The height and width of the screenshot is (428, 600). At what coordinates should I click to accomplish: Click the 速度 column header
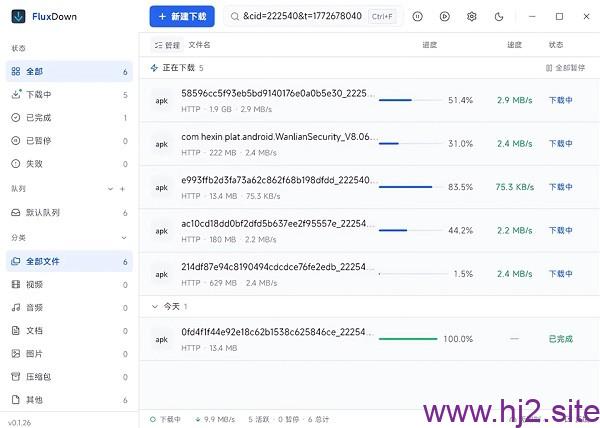tap(515, 45)
